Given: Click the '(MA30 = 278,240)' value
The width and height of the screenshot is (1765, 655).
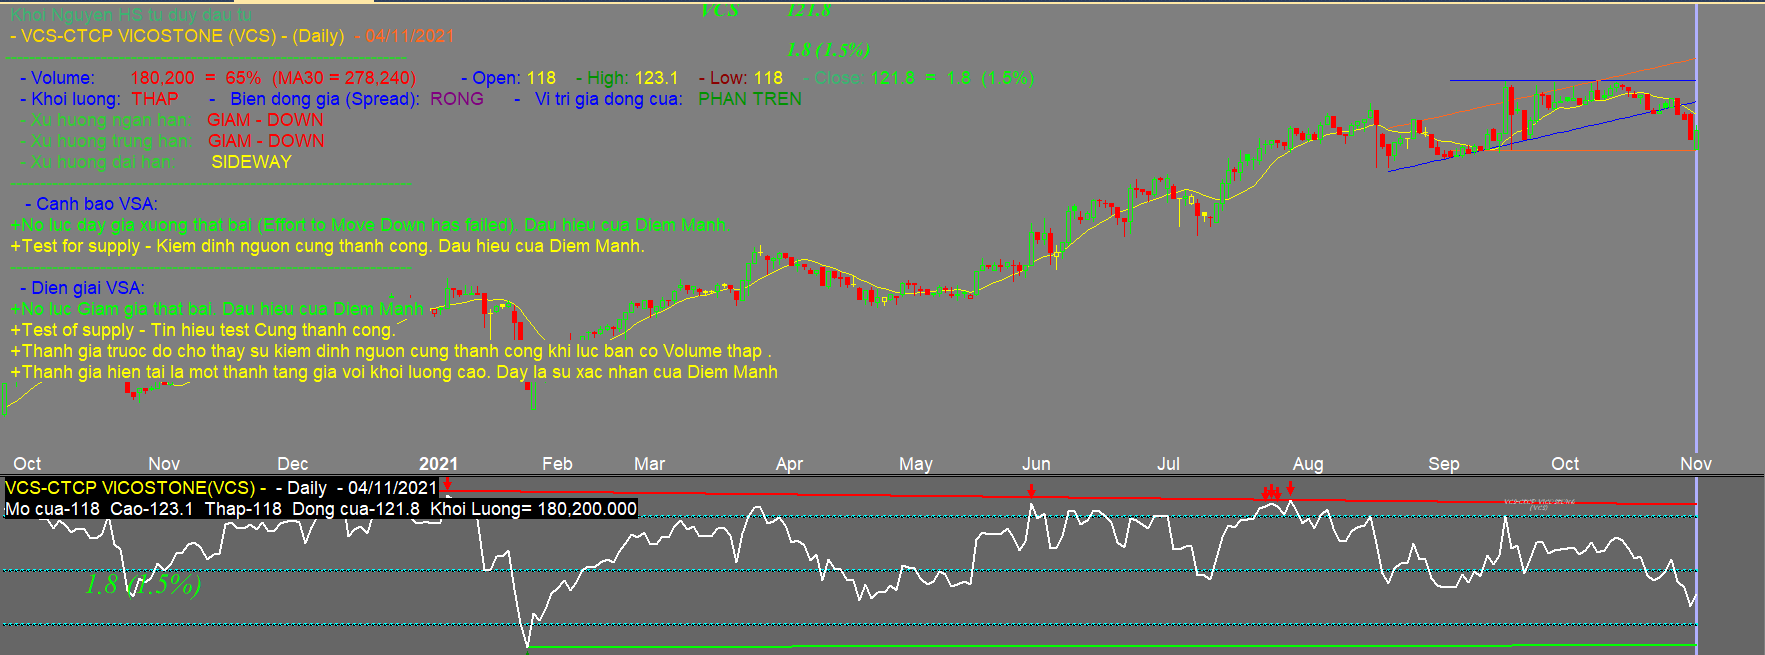Looking at the screenshot, I should [344, 78].
